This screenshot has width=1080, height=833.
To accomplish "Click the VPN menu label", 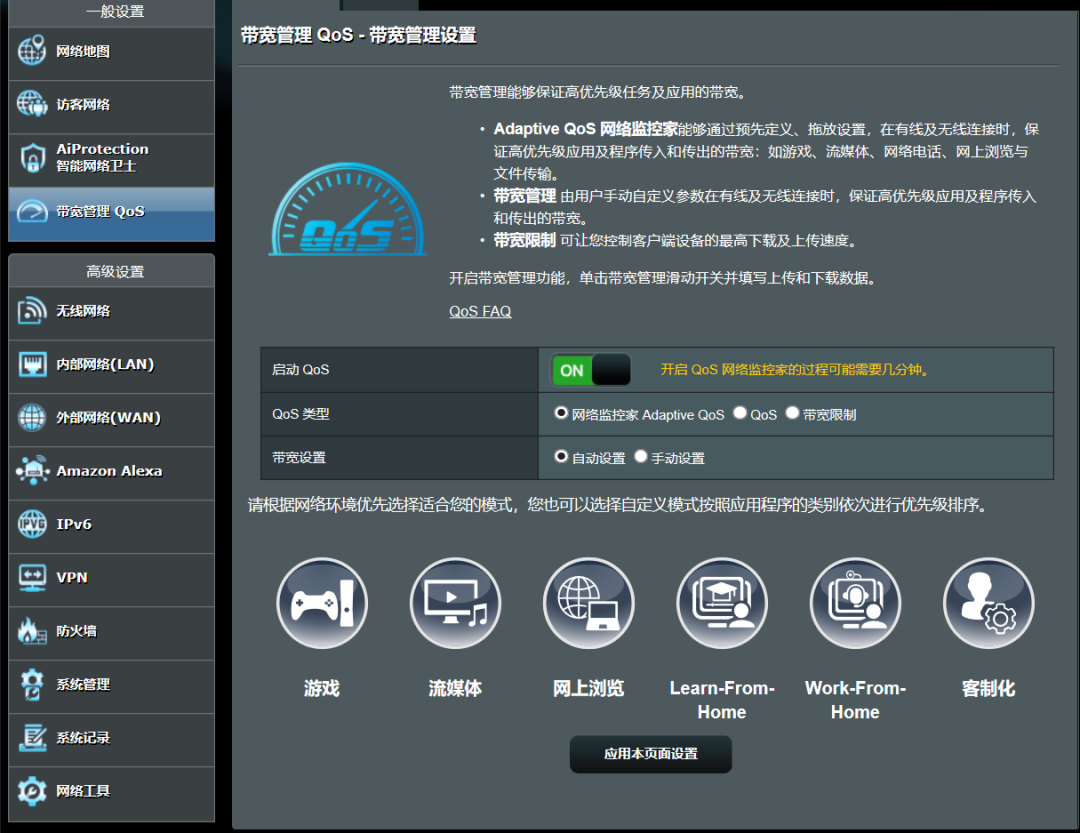I will point(72,577).
